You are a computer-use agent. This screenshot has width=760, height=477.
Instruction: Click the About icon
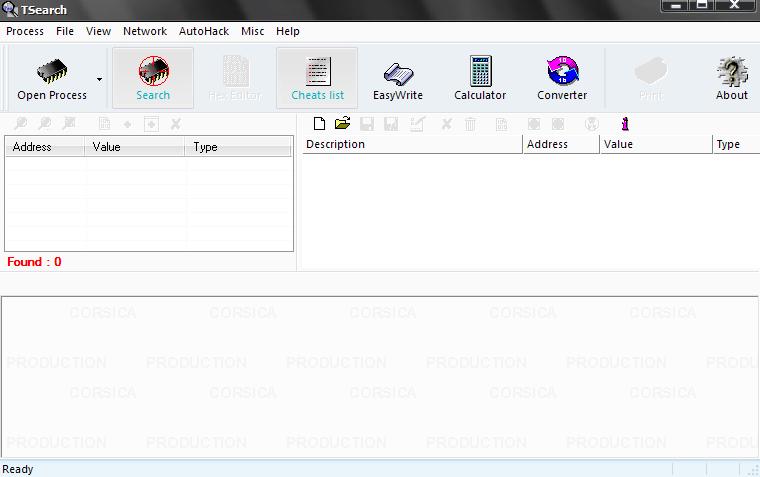(x=731, y=79)
